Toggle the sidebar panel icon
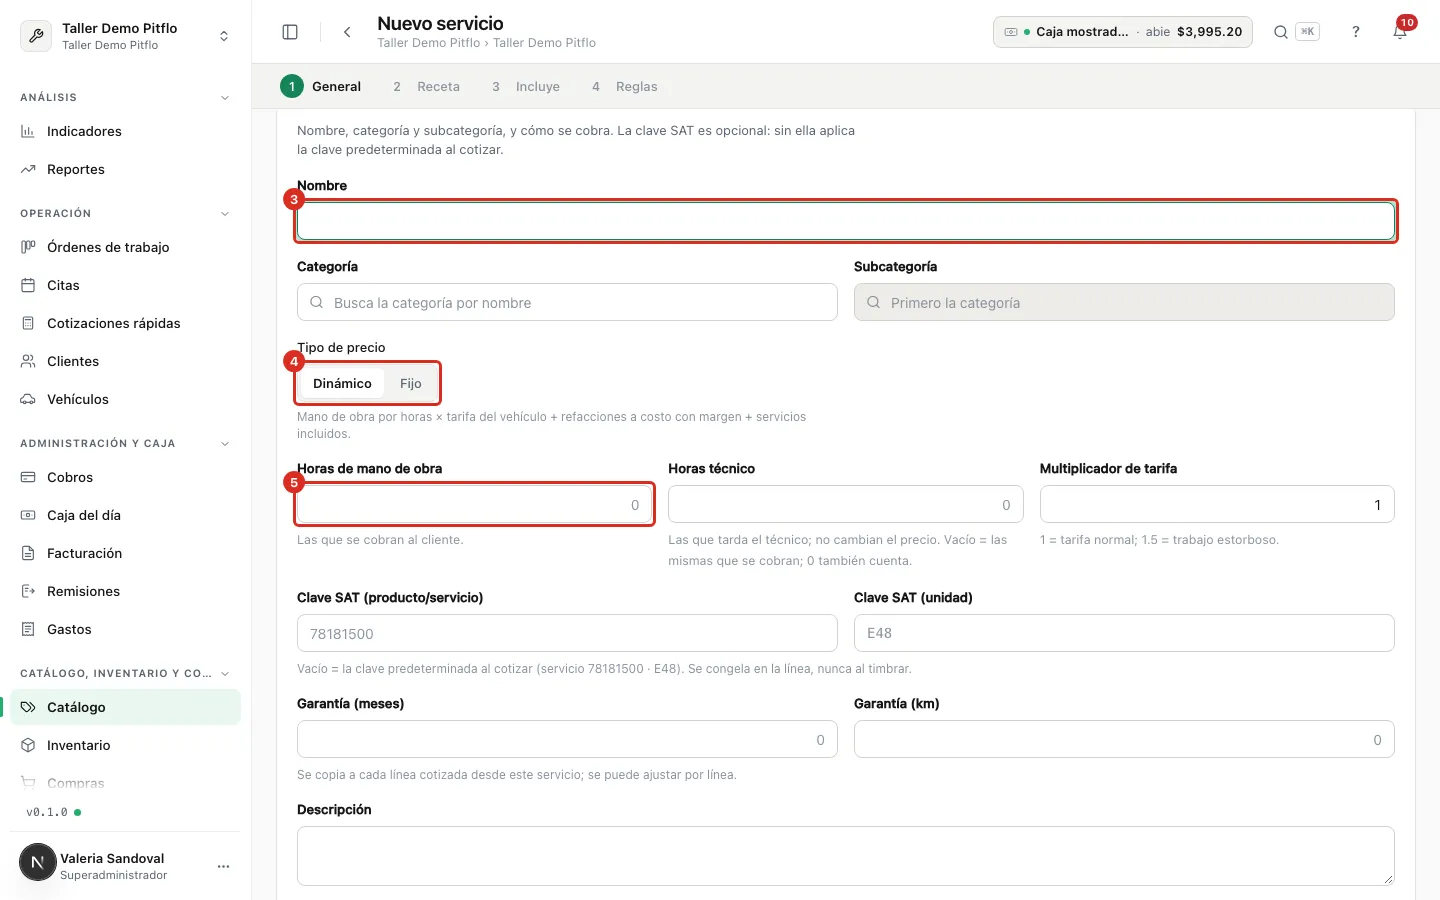This screenshot has width=1440, height=900. pos(290,32)
